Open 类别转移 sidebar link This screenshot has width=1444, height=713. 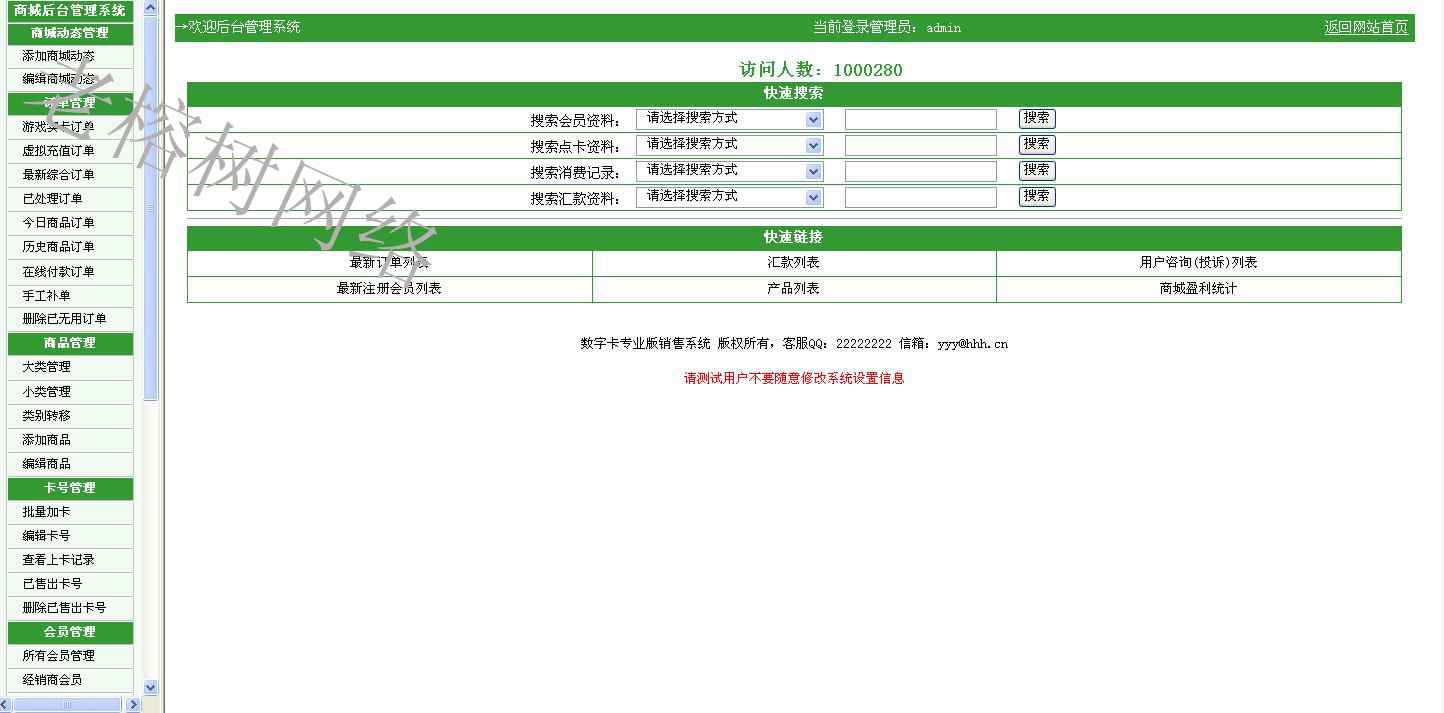click(47, 416)
